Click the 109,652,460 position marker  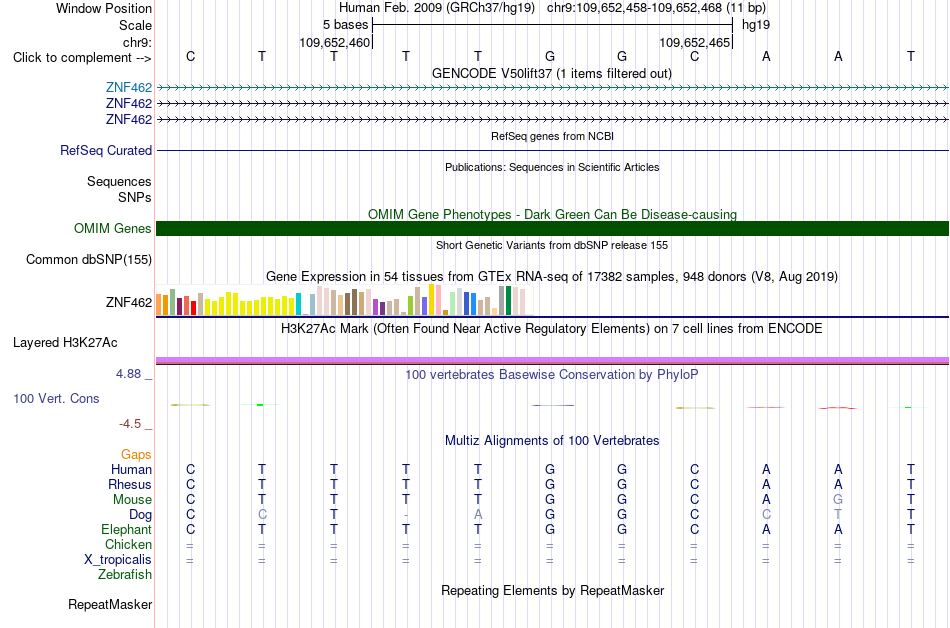tap(334, 42)
